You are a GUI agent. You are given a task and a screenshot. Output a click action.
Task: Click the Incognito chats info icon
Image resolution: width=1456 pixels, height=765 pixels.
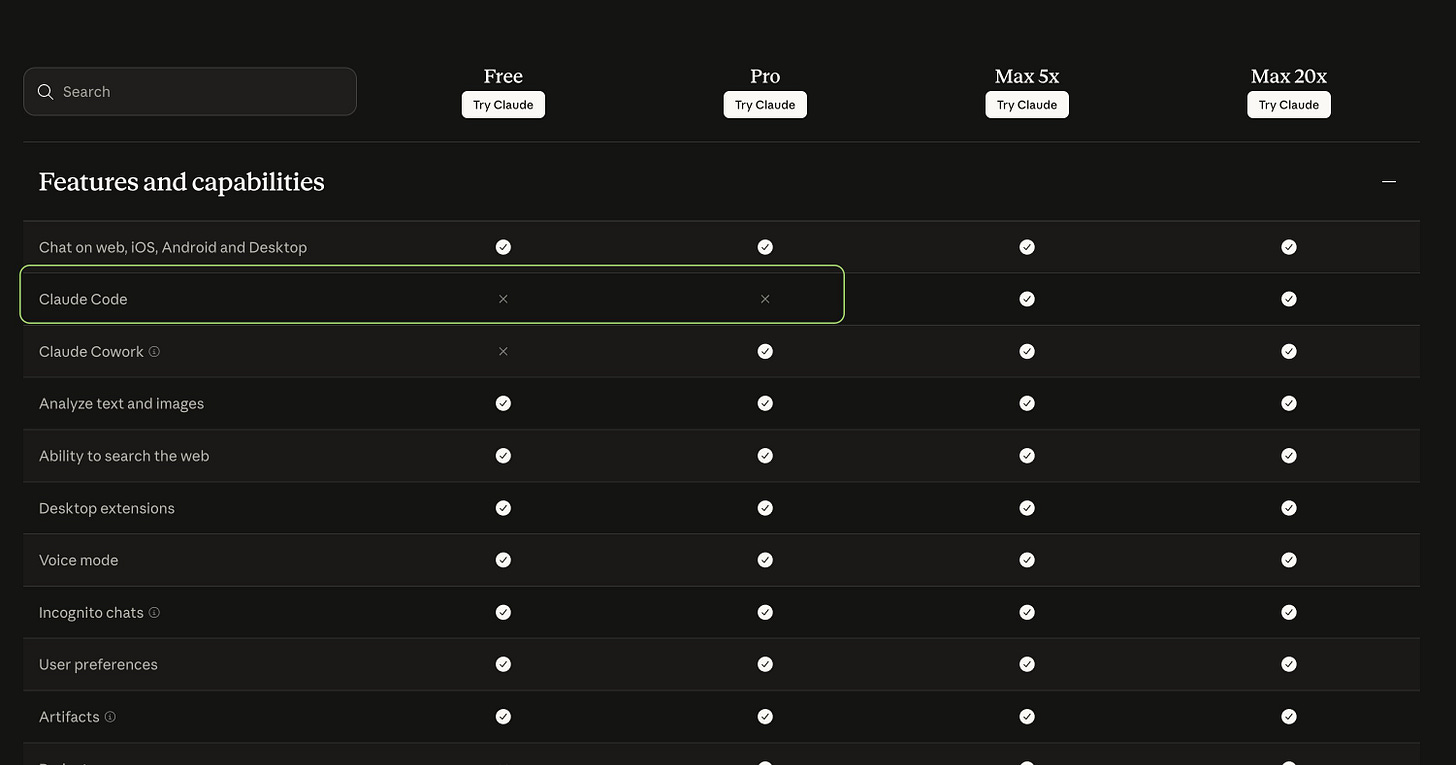pos(154,612)
